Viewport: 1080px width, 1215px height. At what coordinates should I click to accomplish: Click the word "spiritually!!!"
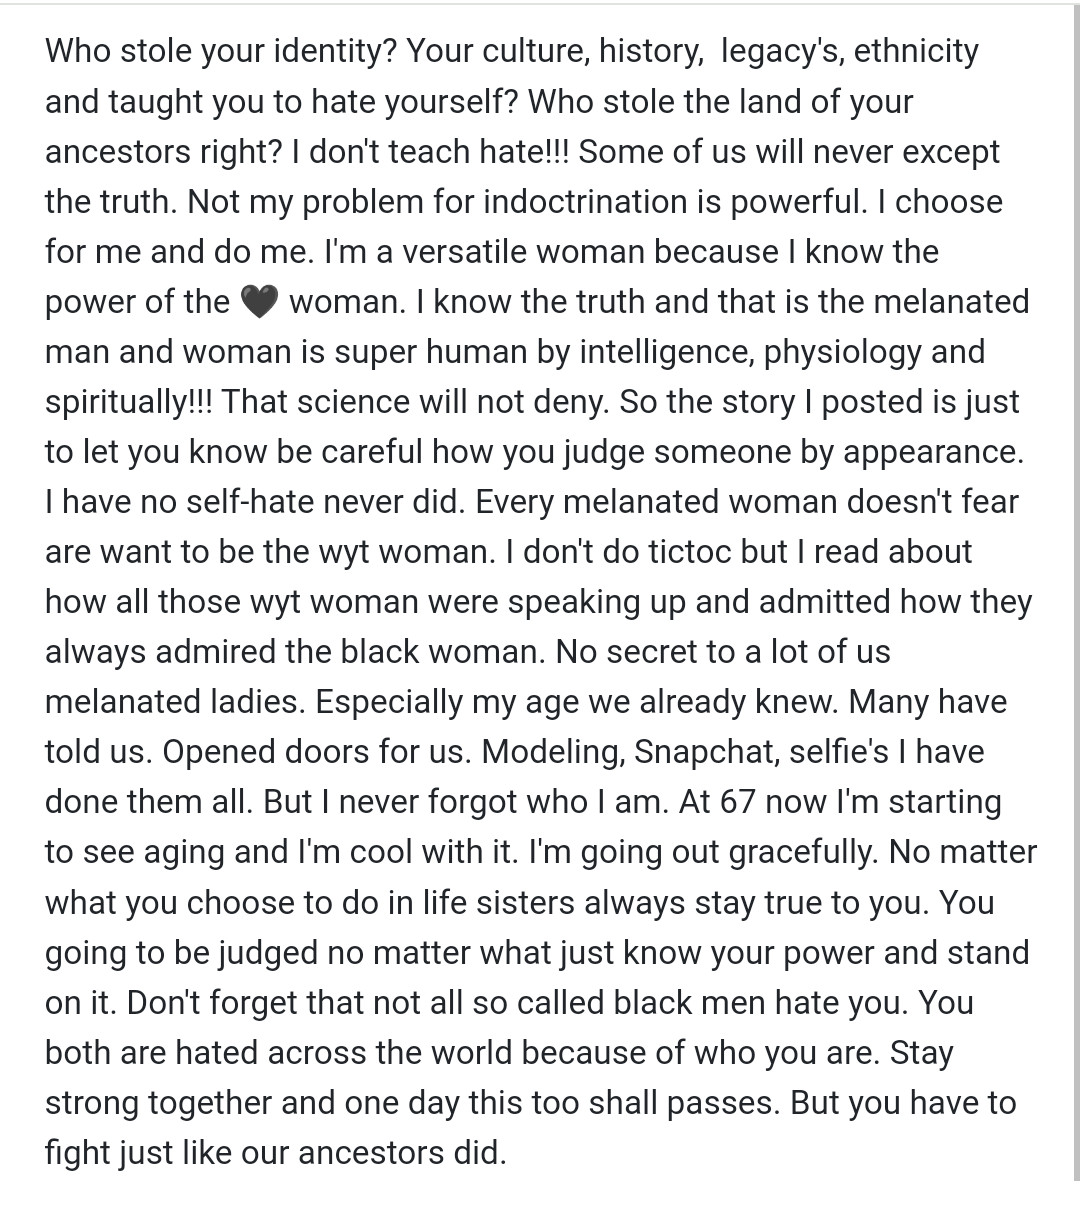click(128, 402)
